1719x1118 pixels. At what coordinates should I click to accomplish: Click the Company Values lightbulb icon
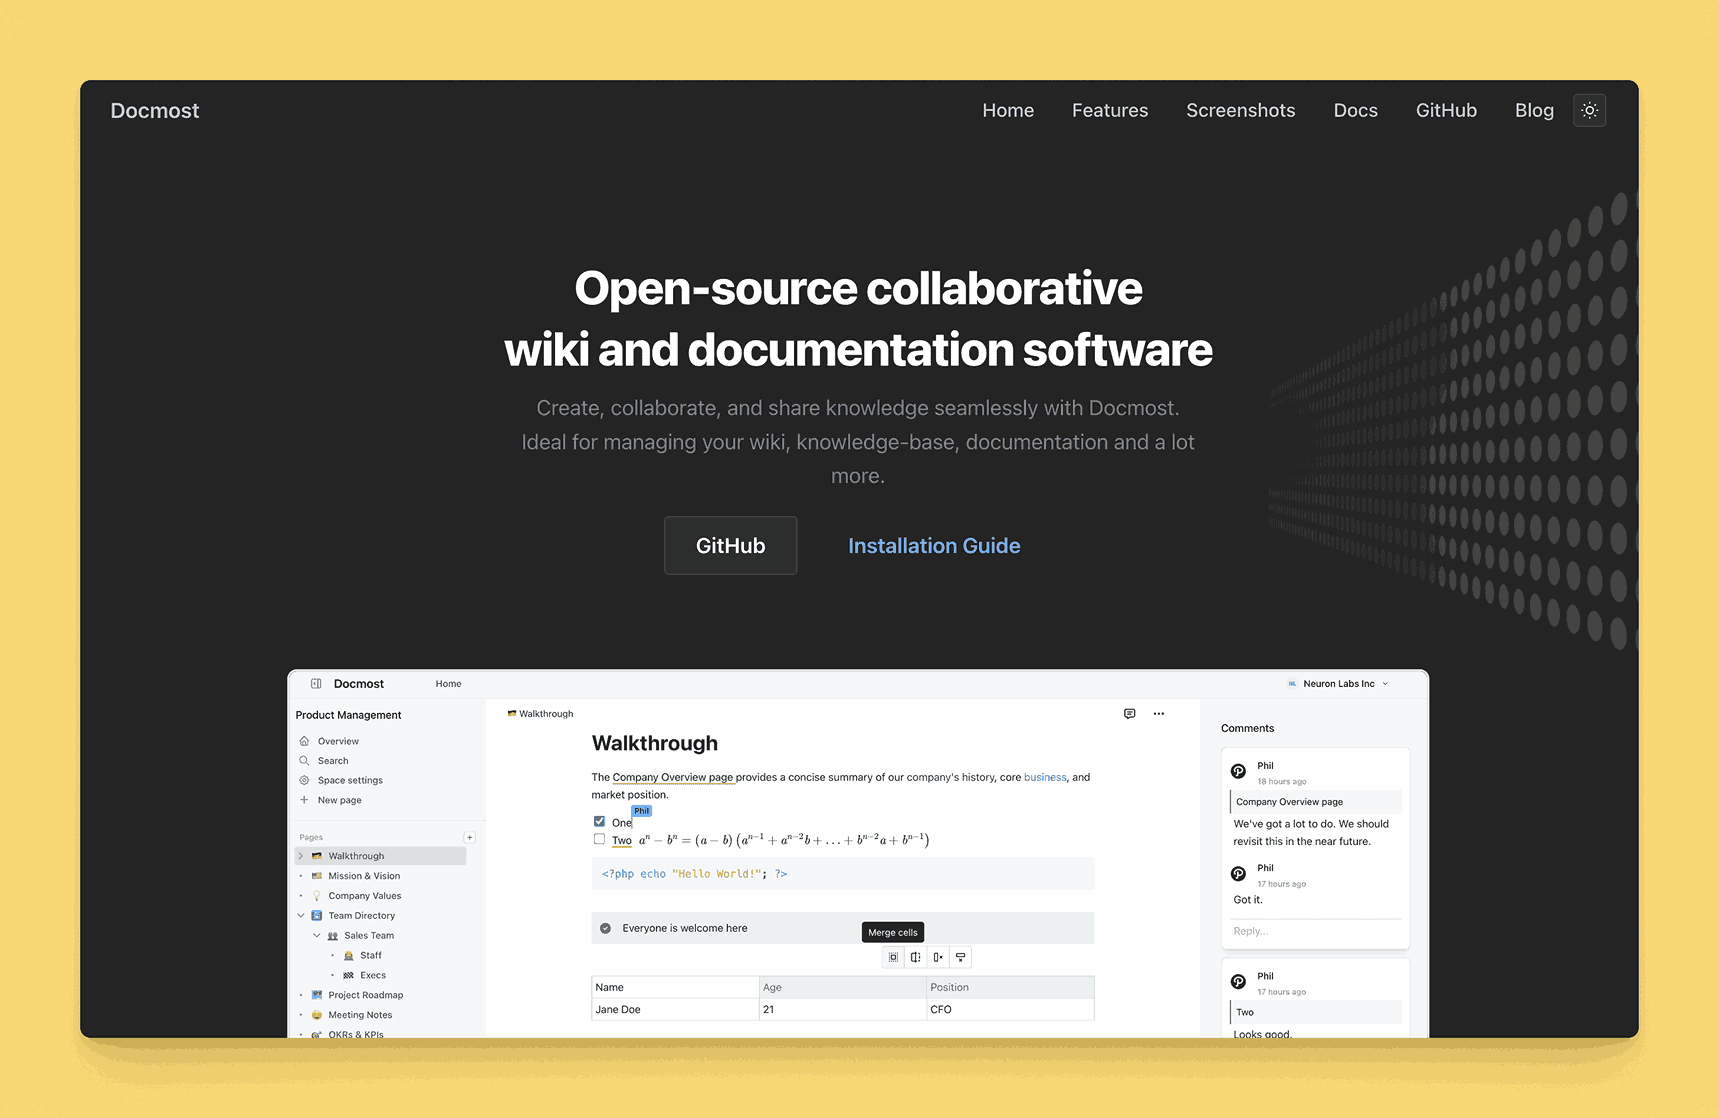[x=317, y=896]
